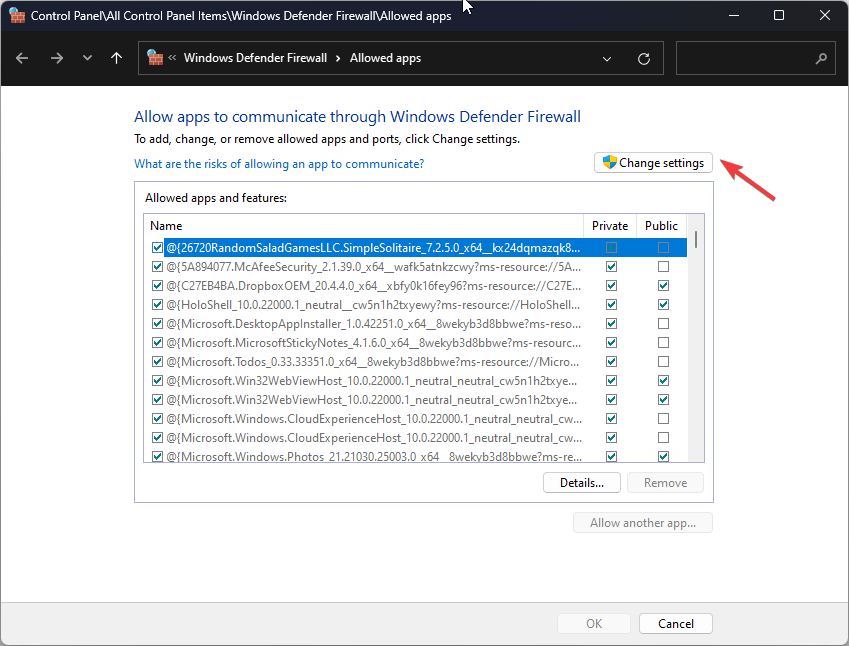Select the DropboxOEM list row
Screen dimensions: 849x646
(416, 285)
